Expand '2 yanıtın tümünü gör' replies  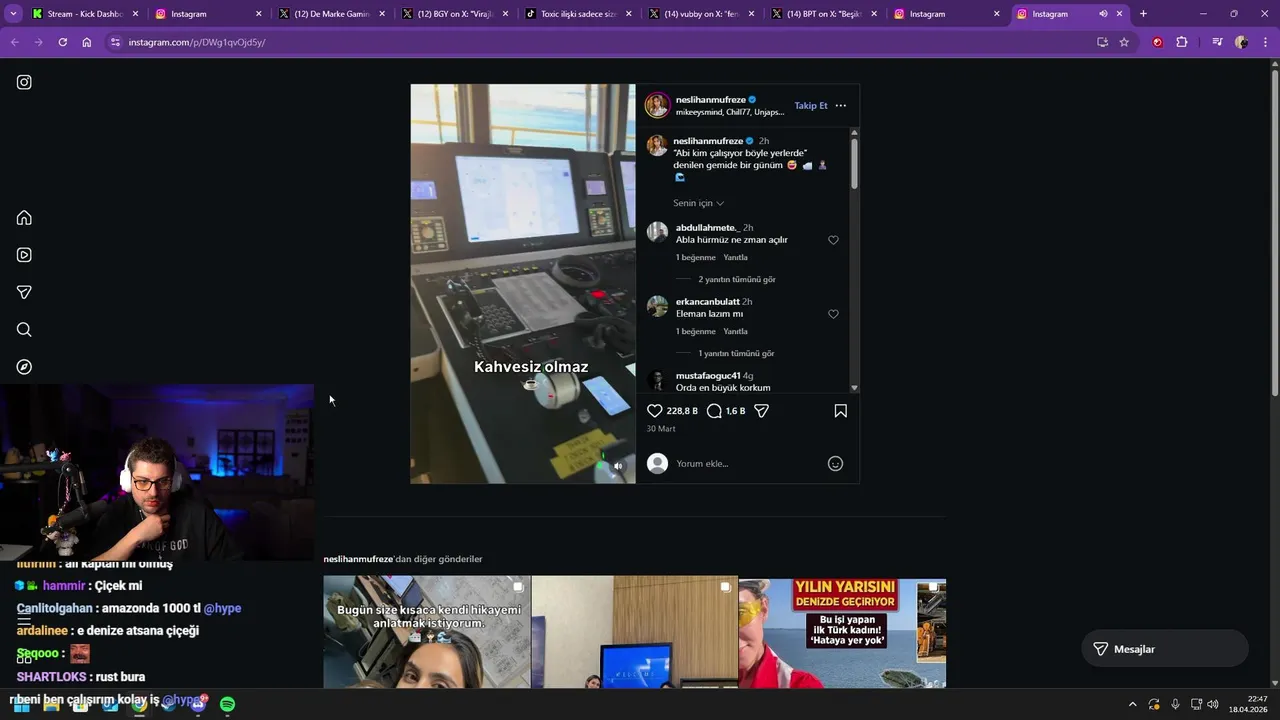pyautogui.click(x=737, y=280)
